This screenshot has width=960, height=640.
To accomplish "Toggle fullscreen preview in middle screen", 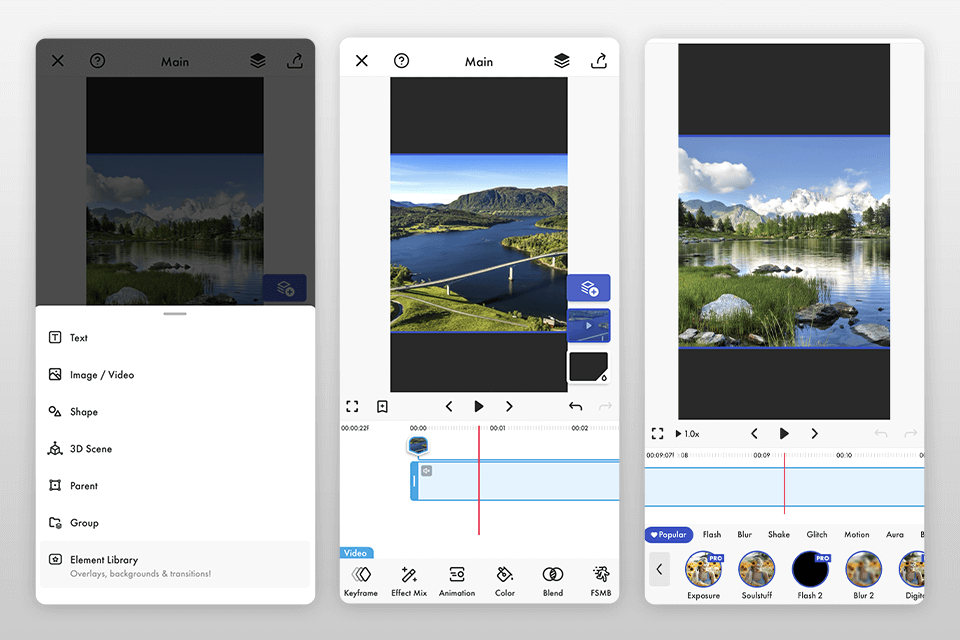I will [x=352, y=407].
